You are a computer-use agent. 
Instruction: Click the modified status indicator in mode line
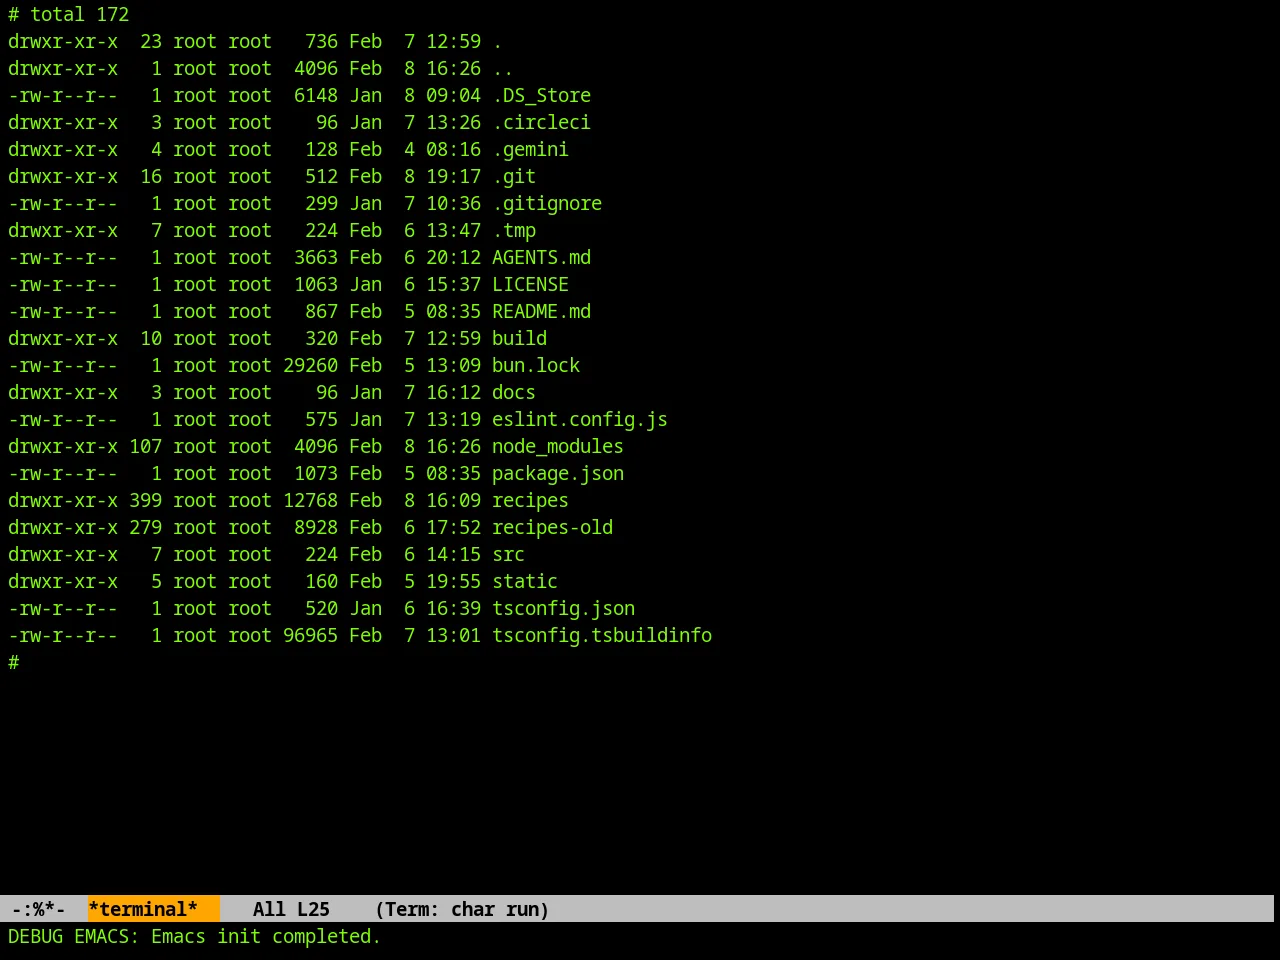coord(38,909)
